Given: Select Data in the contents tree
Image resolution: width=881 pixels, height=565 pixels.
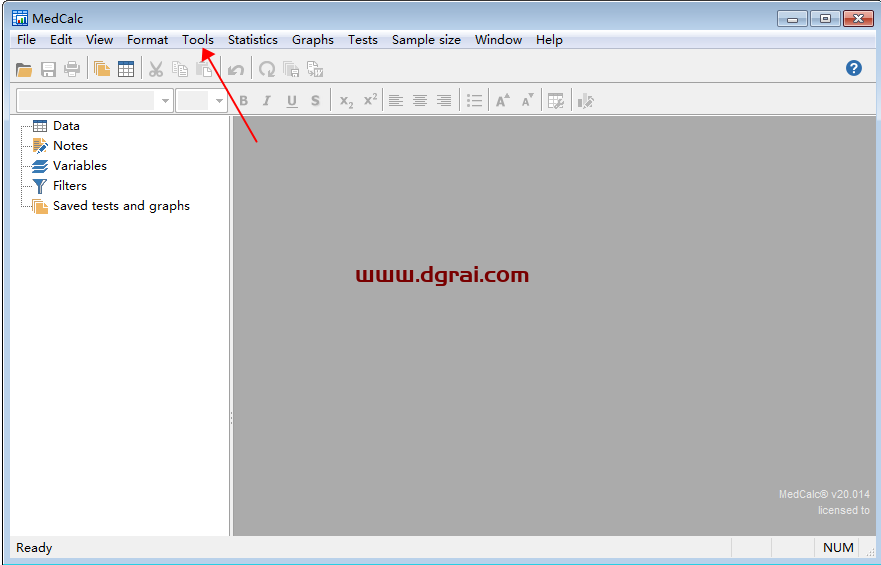Looking at the screenshot, I should click(x=66, y=126).
